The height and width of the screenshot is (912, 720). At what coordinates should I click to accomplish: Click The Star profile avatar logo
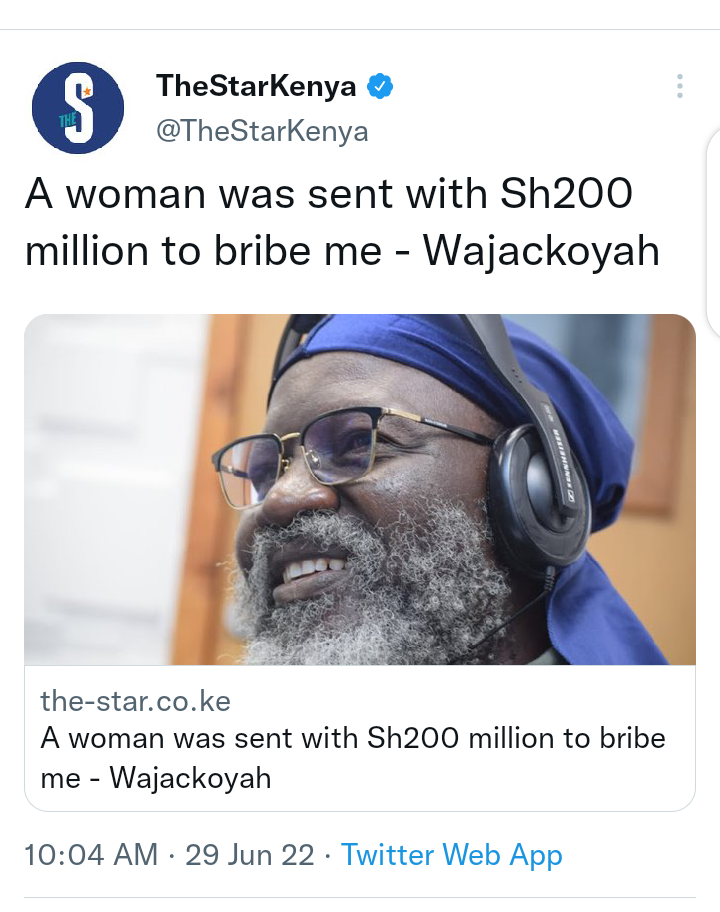pyautogui.click(x=78, y=108)
